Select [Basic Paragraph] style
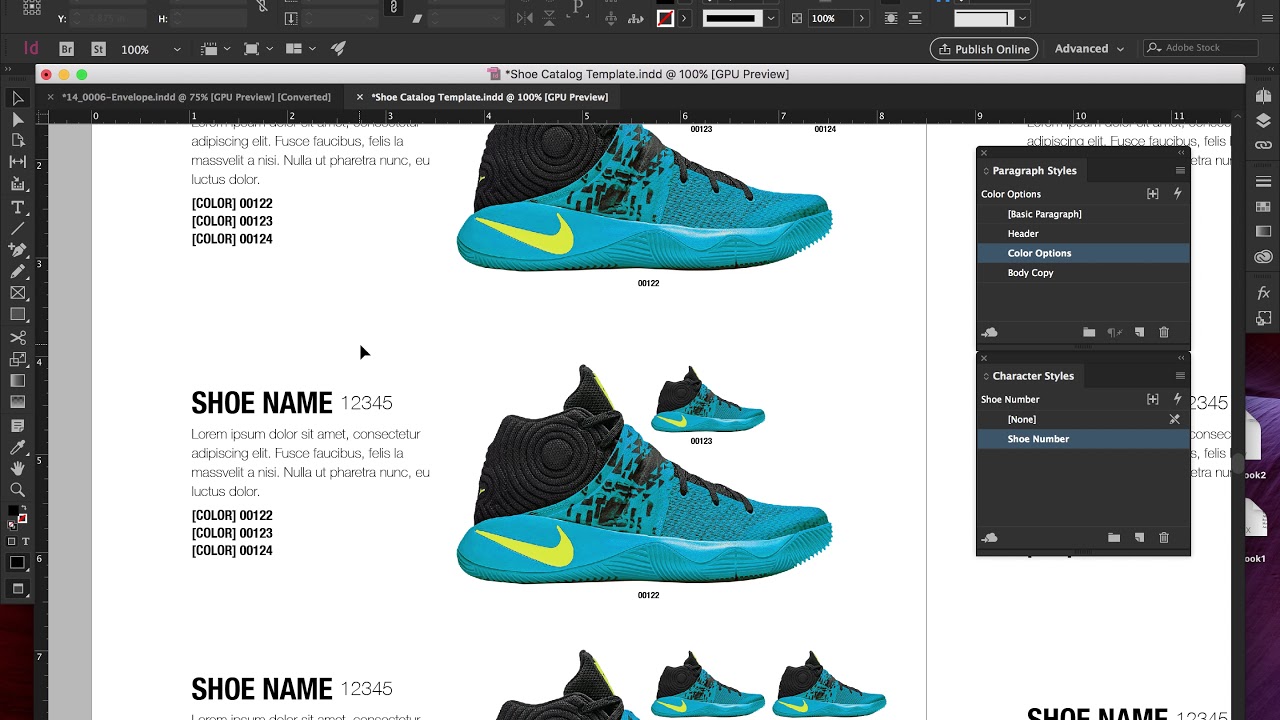The height and width of the screenshot is (720, 1280). tap(1083, 214)
